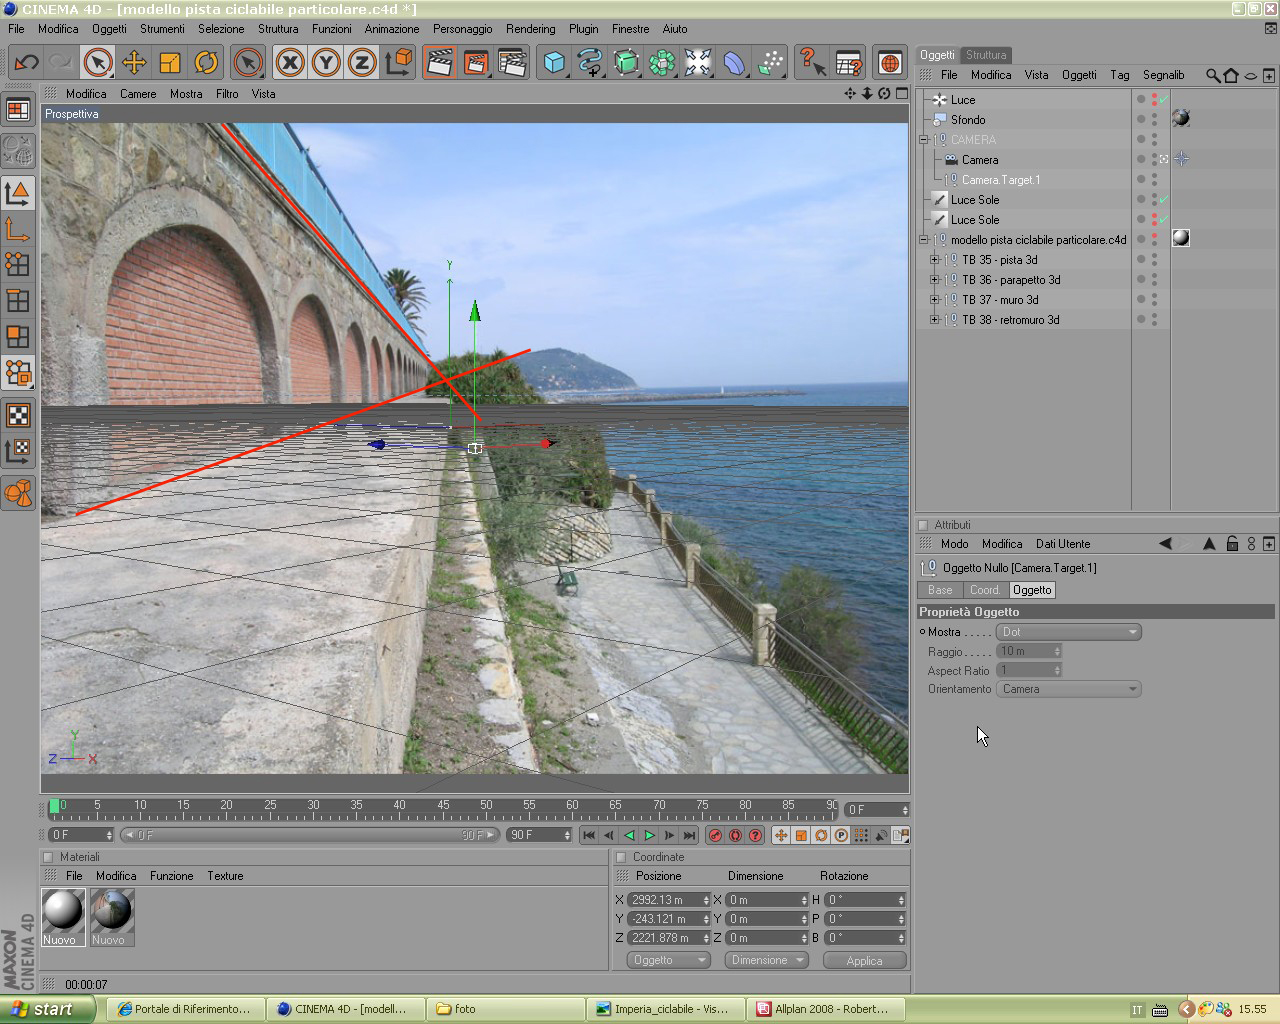Select the Rotate tool in top toolbar
The image size is (1280, 1024).
click(206, 63)
